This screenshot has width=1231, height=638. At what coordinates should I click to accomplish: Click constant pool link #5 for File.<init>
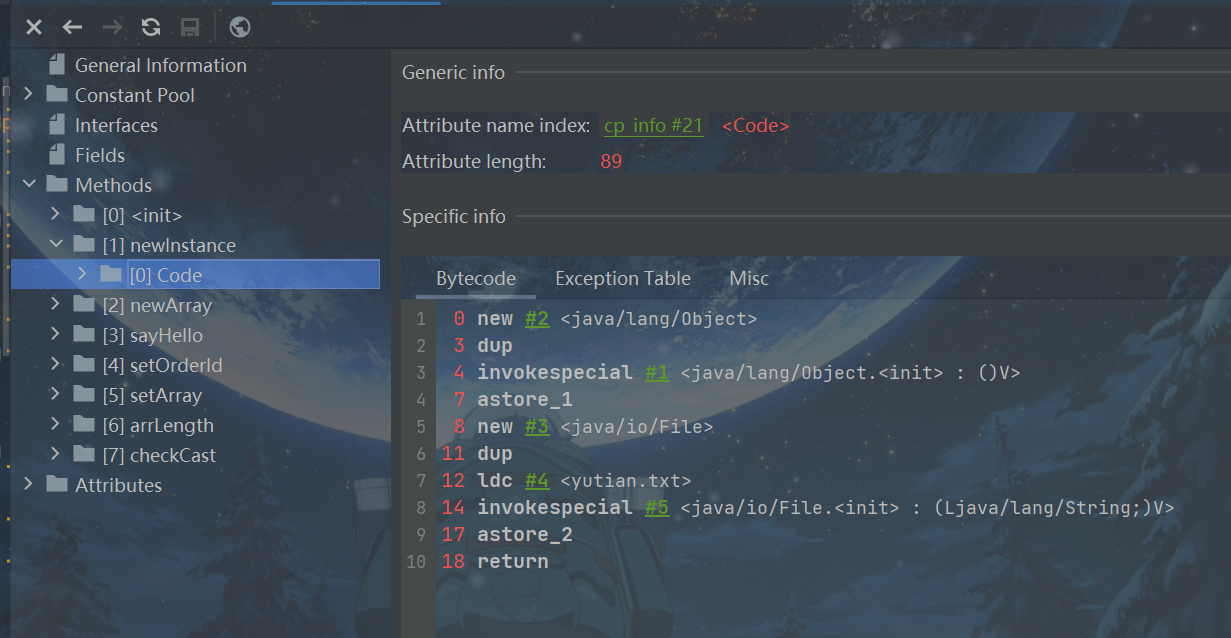656,508
